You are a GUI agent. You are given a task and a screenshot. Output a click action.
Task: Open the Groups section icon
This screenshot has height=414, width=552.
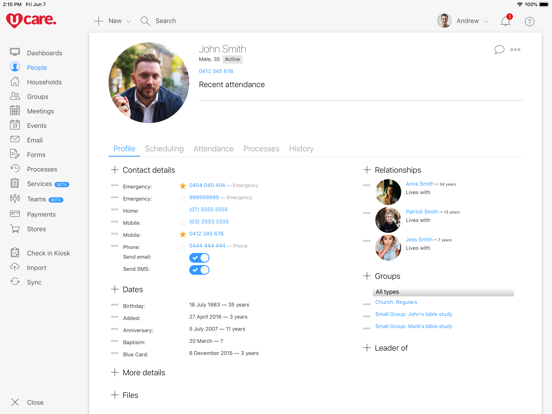point(15,96)
